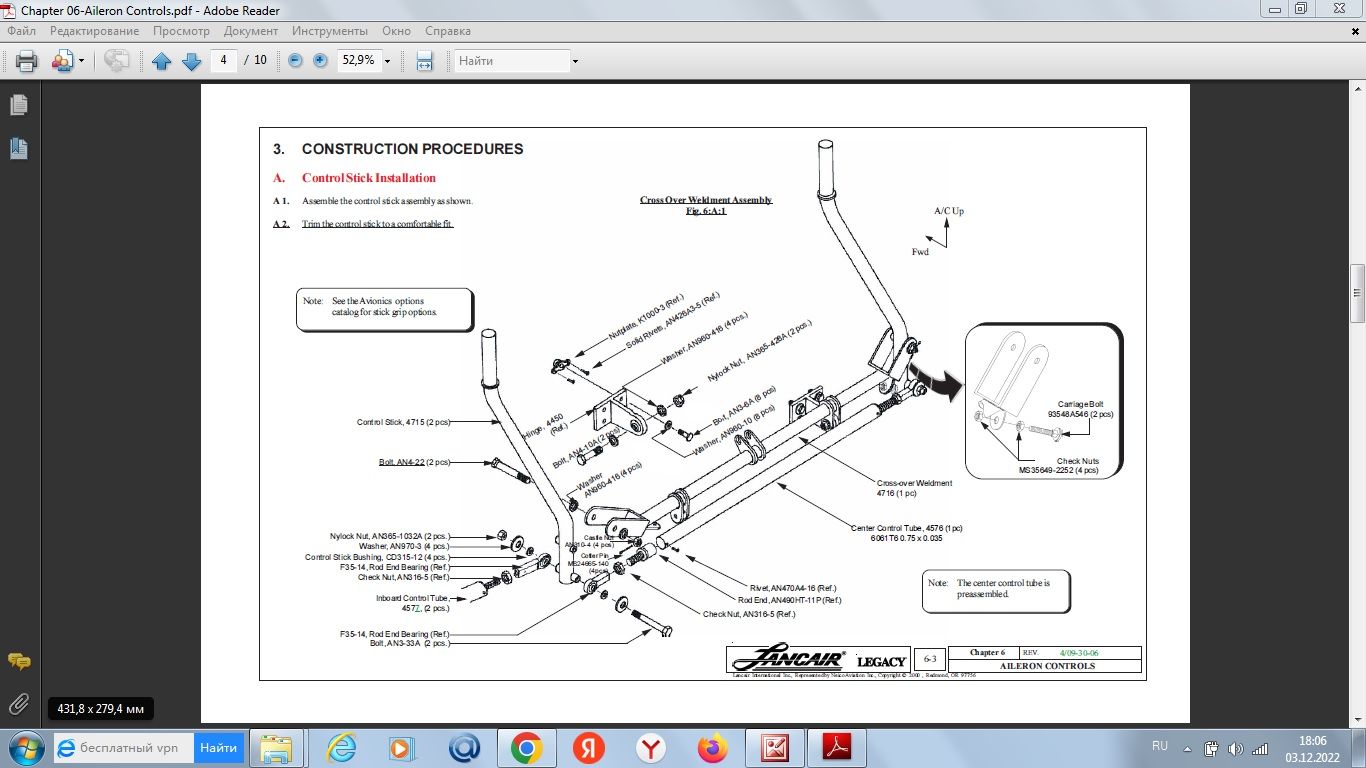The height and width of the screenshot is (768, 1366).
Task: Click the page number input field
Action: pyautogui.click(x=223, y=60)
